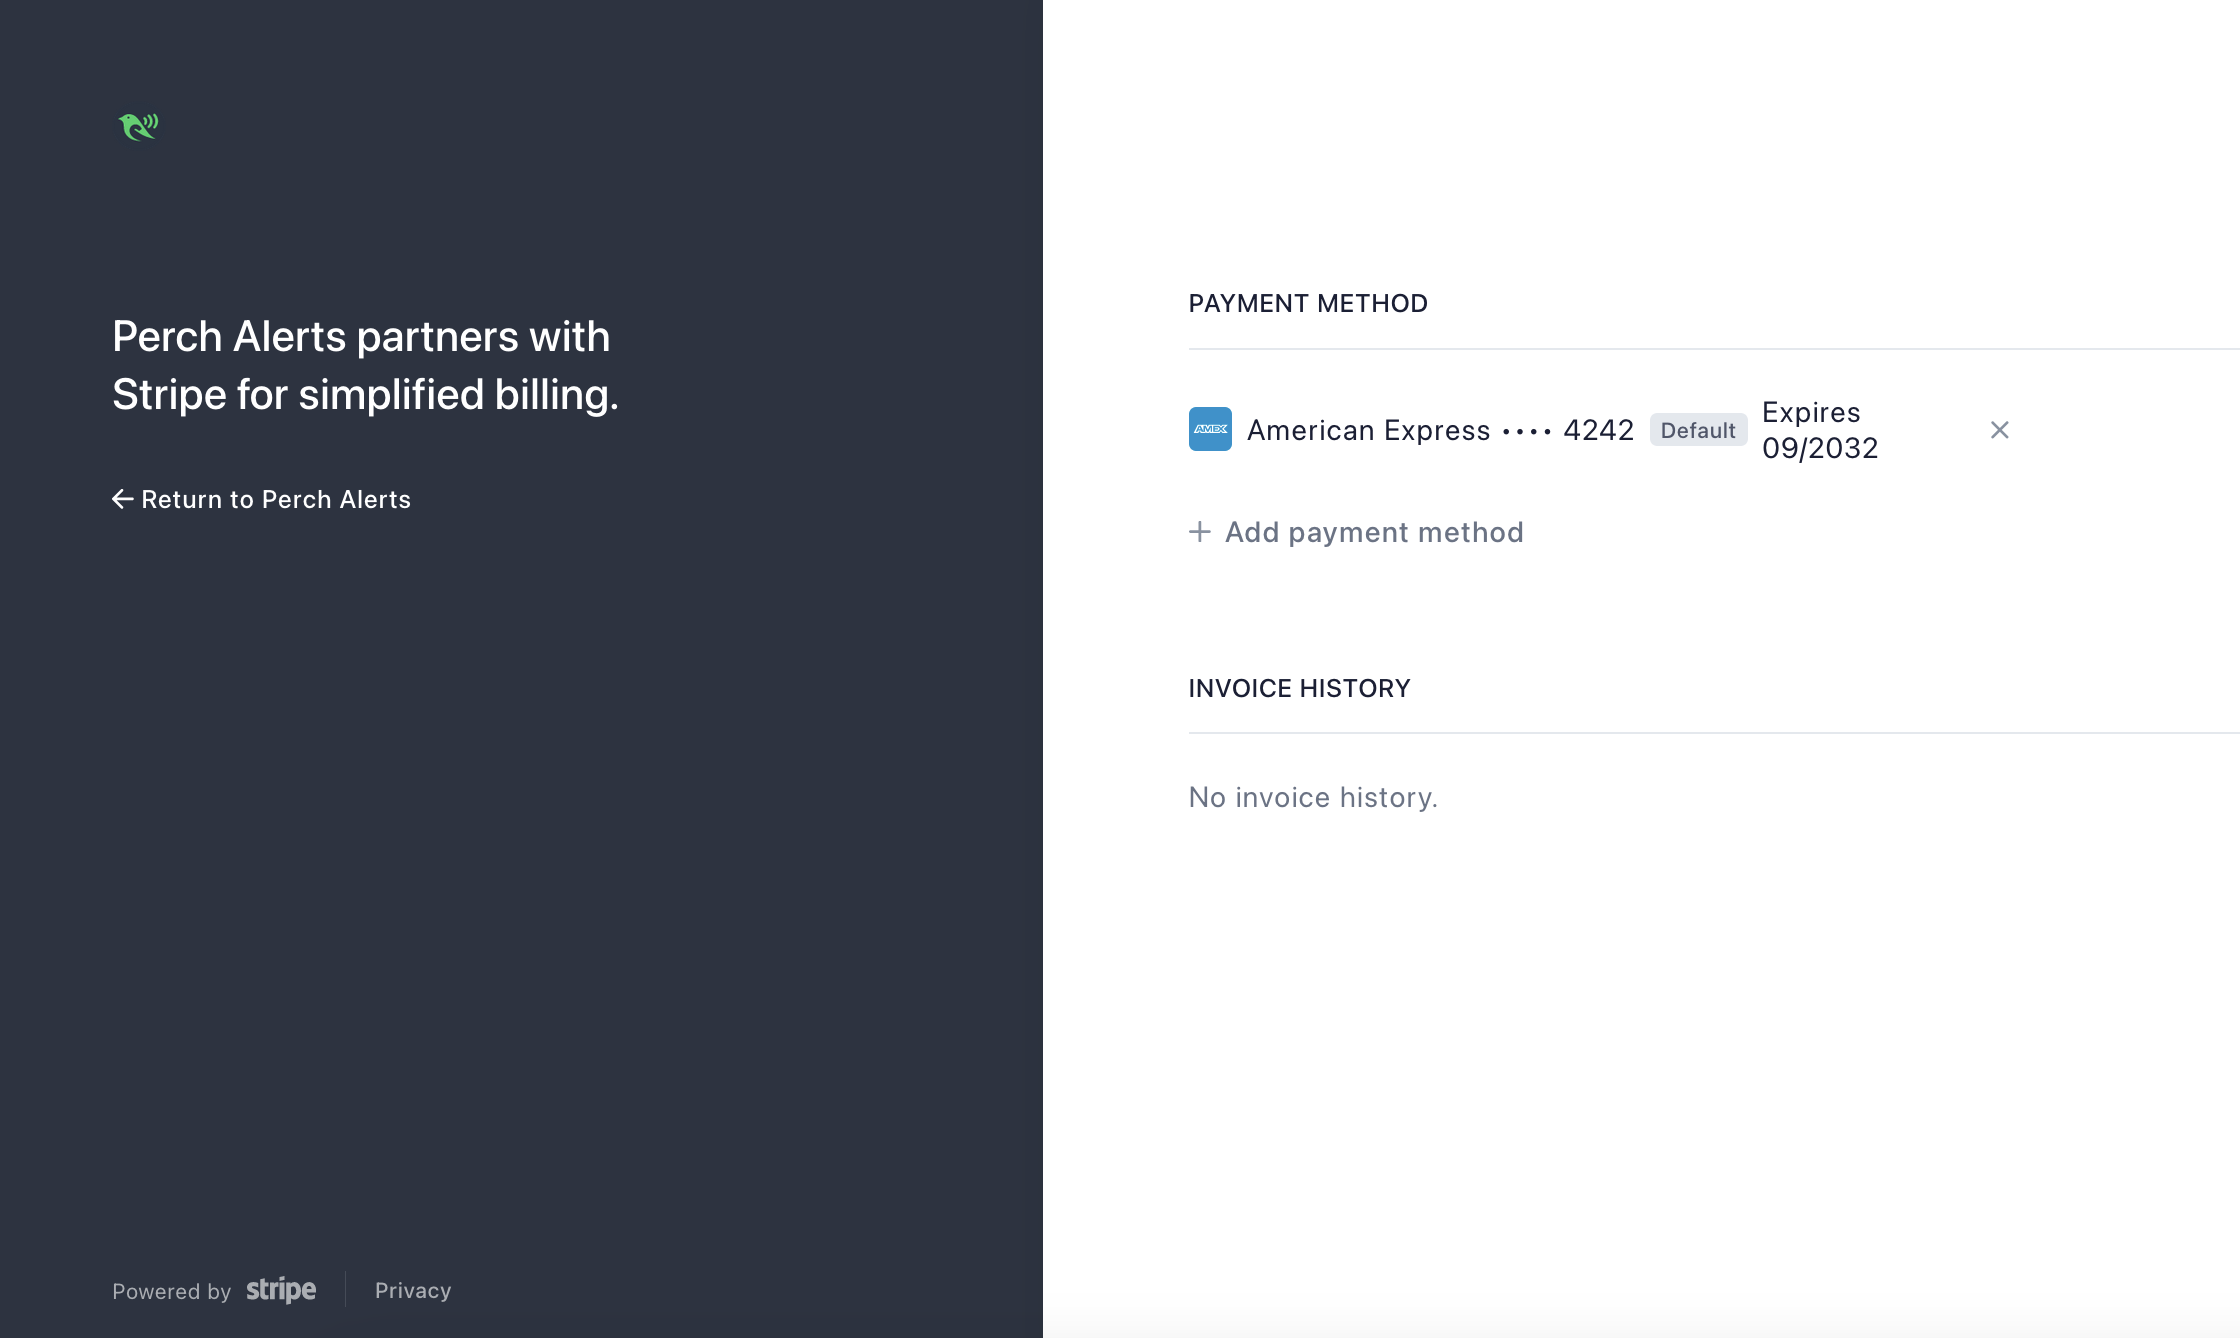Choose 'Add payment method'
2240x1338 pixels.
pyautogui.click(x=1374, y=532)
